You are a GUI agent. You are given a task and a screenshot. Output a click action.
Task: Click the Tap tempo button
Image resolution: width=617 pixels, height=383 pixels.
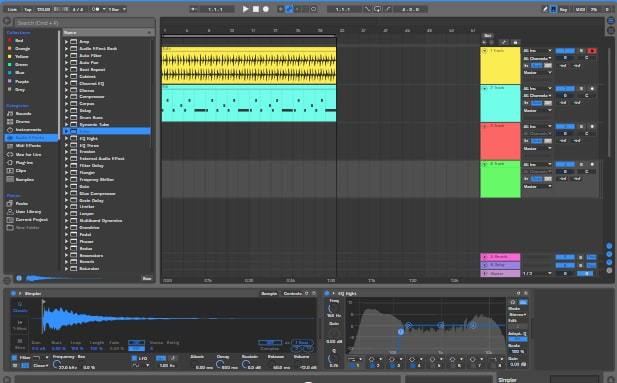point(28,9)
